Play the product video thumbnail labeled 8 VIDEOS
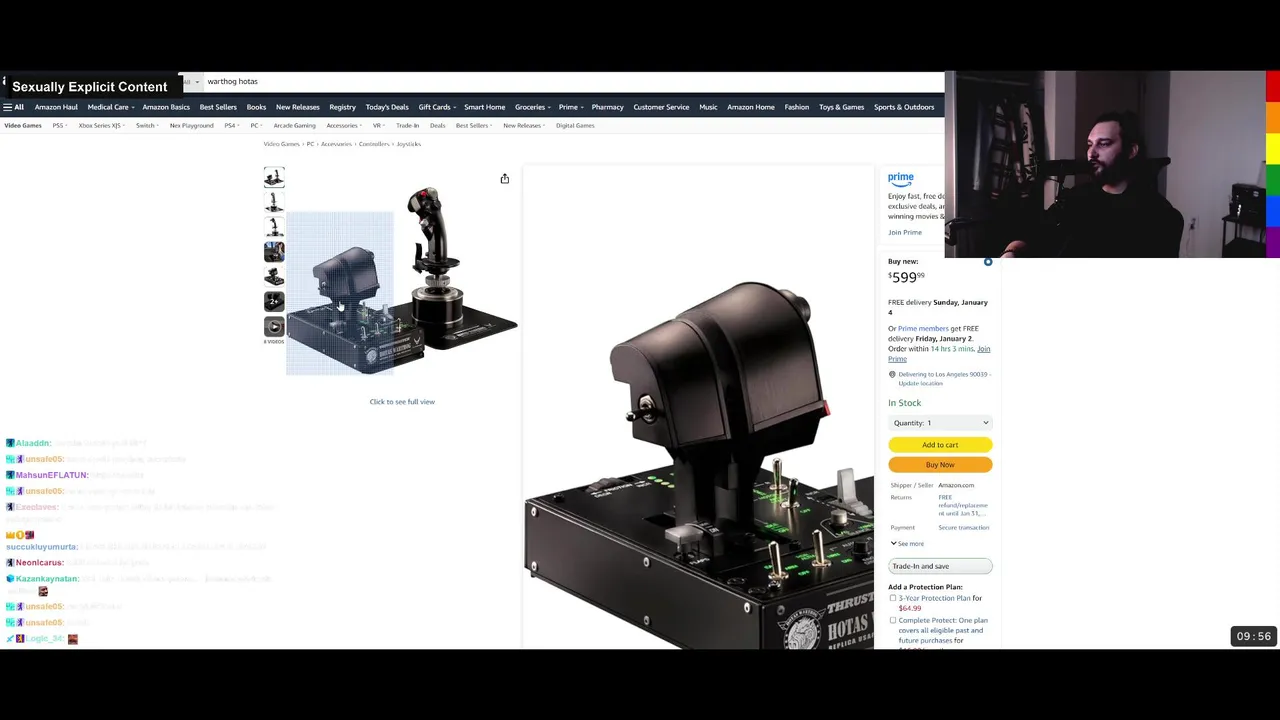1280x720 pixels. (274, 327)
